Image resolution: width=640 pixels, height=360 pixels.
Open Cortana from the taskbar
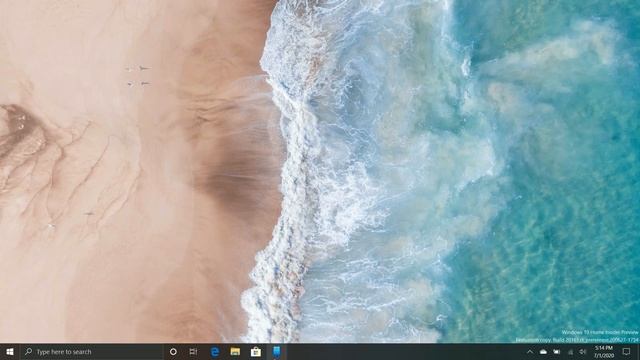point(173,351)
